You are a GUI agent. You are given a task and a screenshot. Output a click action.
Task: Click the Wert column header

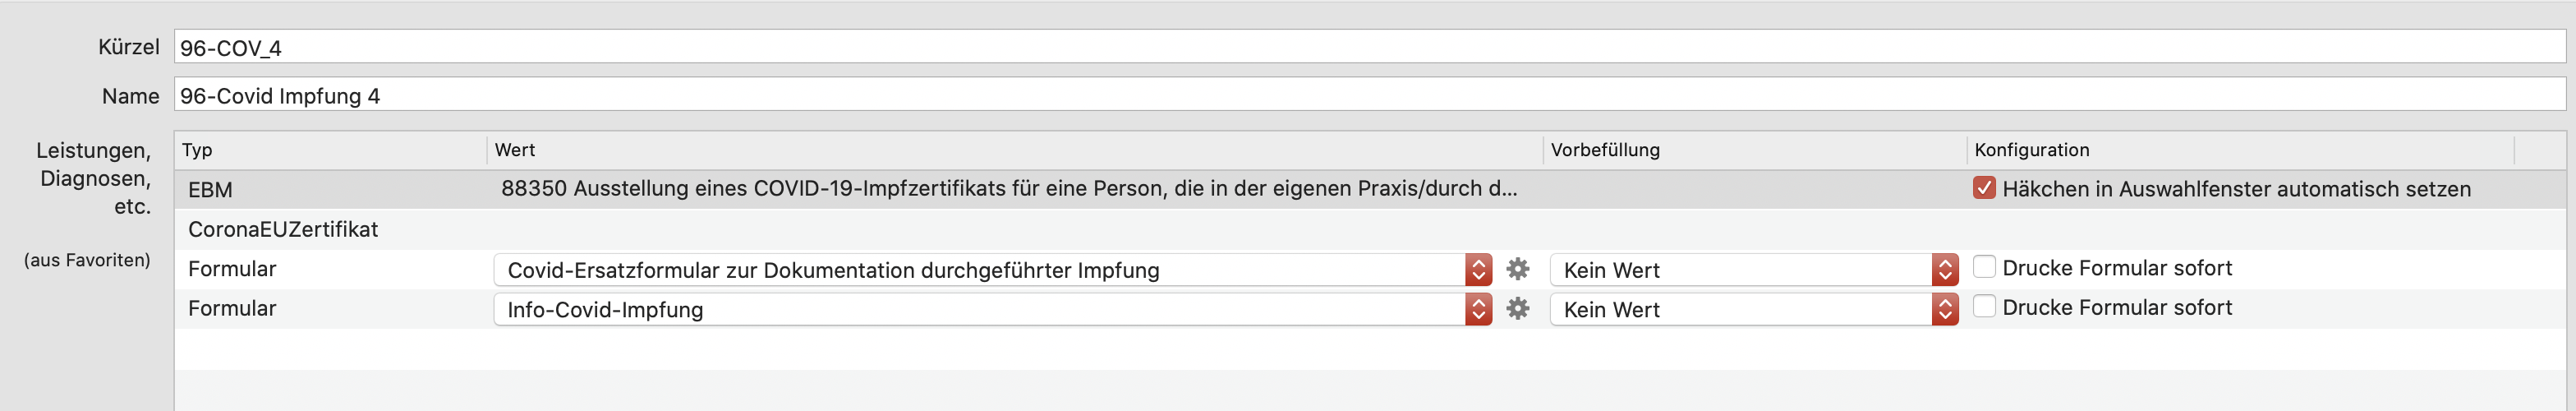1015,150
